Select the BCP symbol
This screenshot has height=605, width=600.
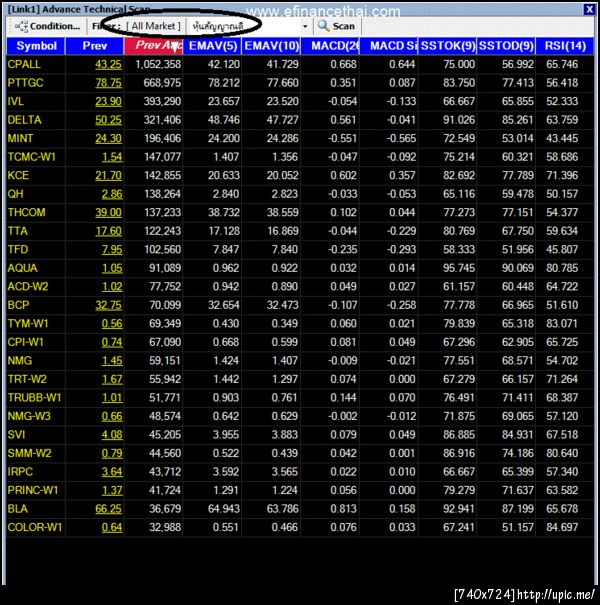[x=19, y=305]
